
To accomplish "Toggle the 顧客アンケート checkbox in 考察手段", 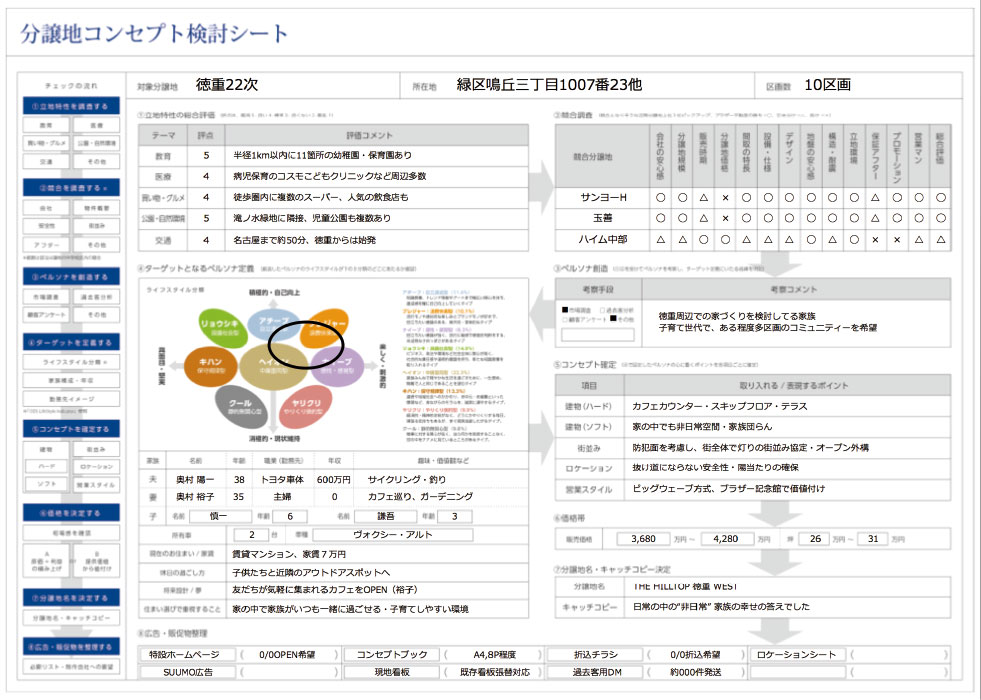I will pos(565,319).
